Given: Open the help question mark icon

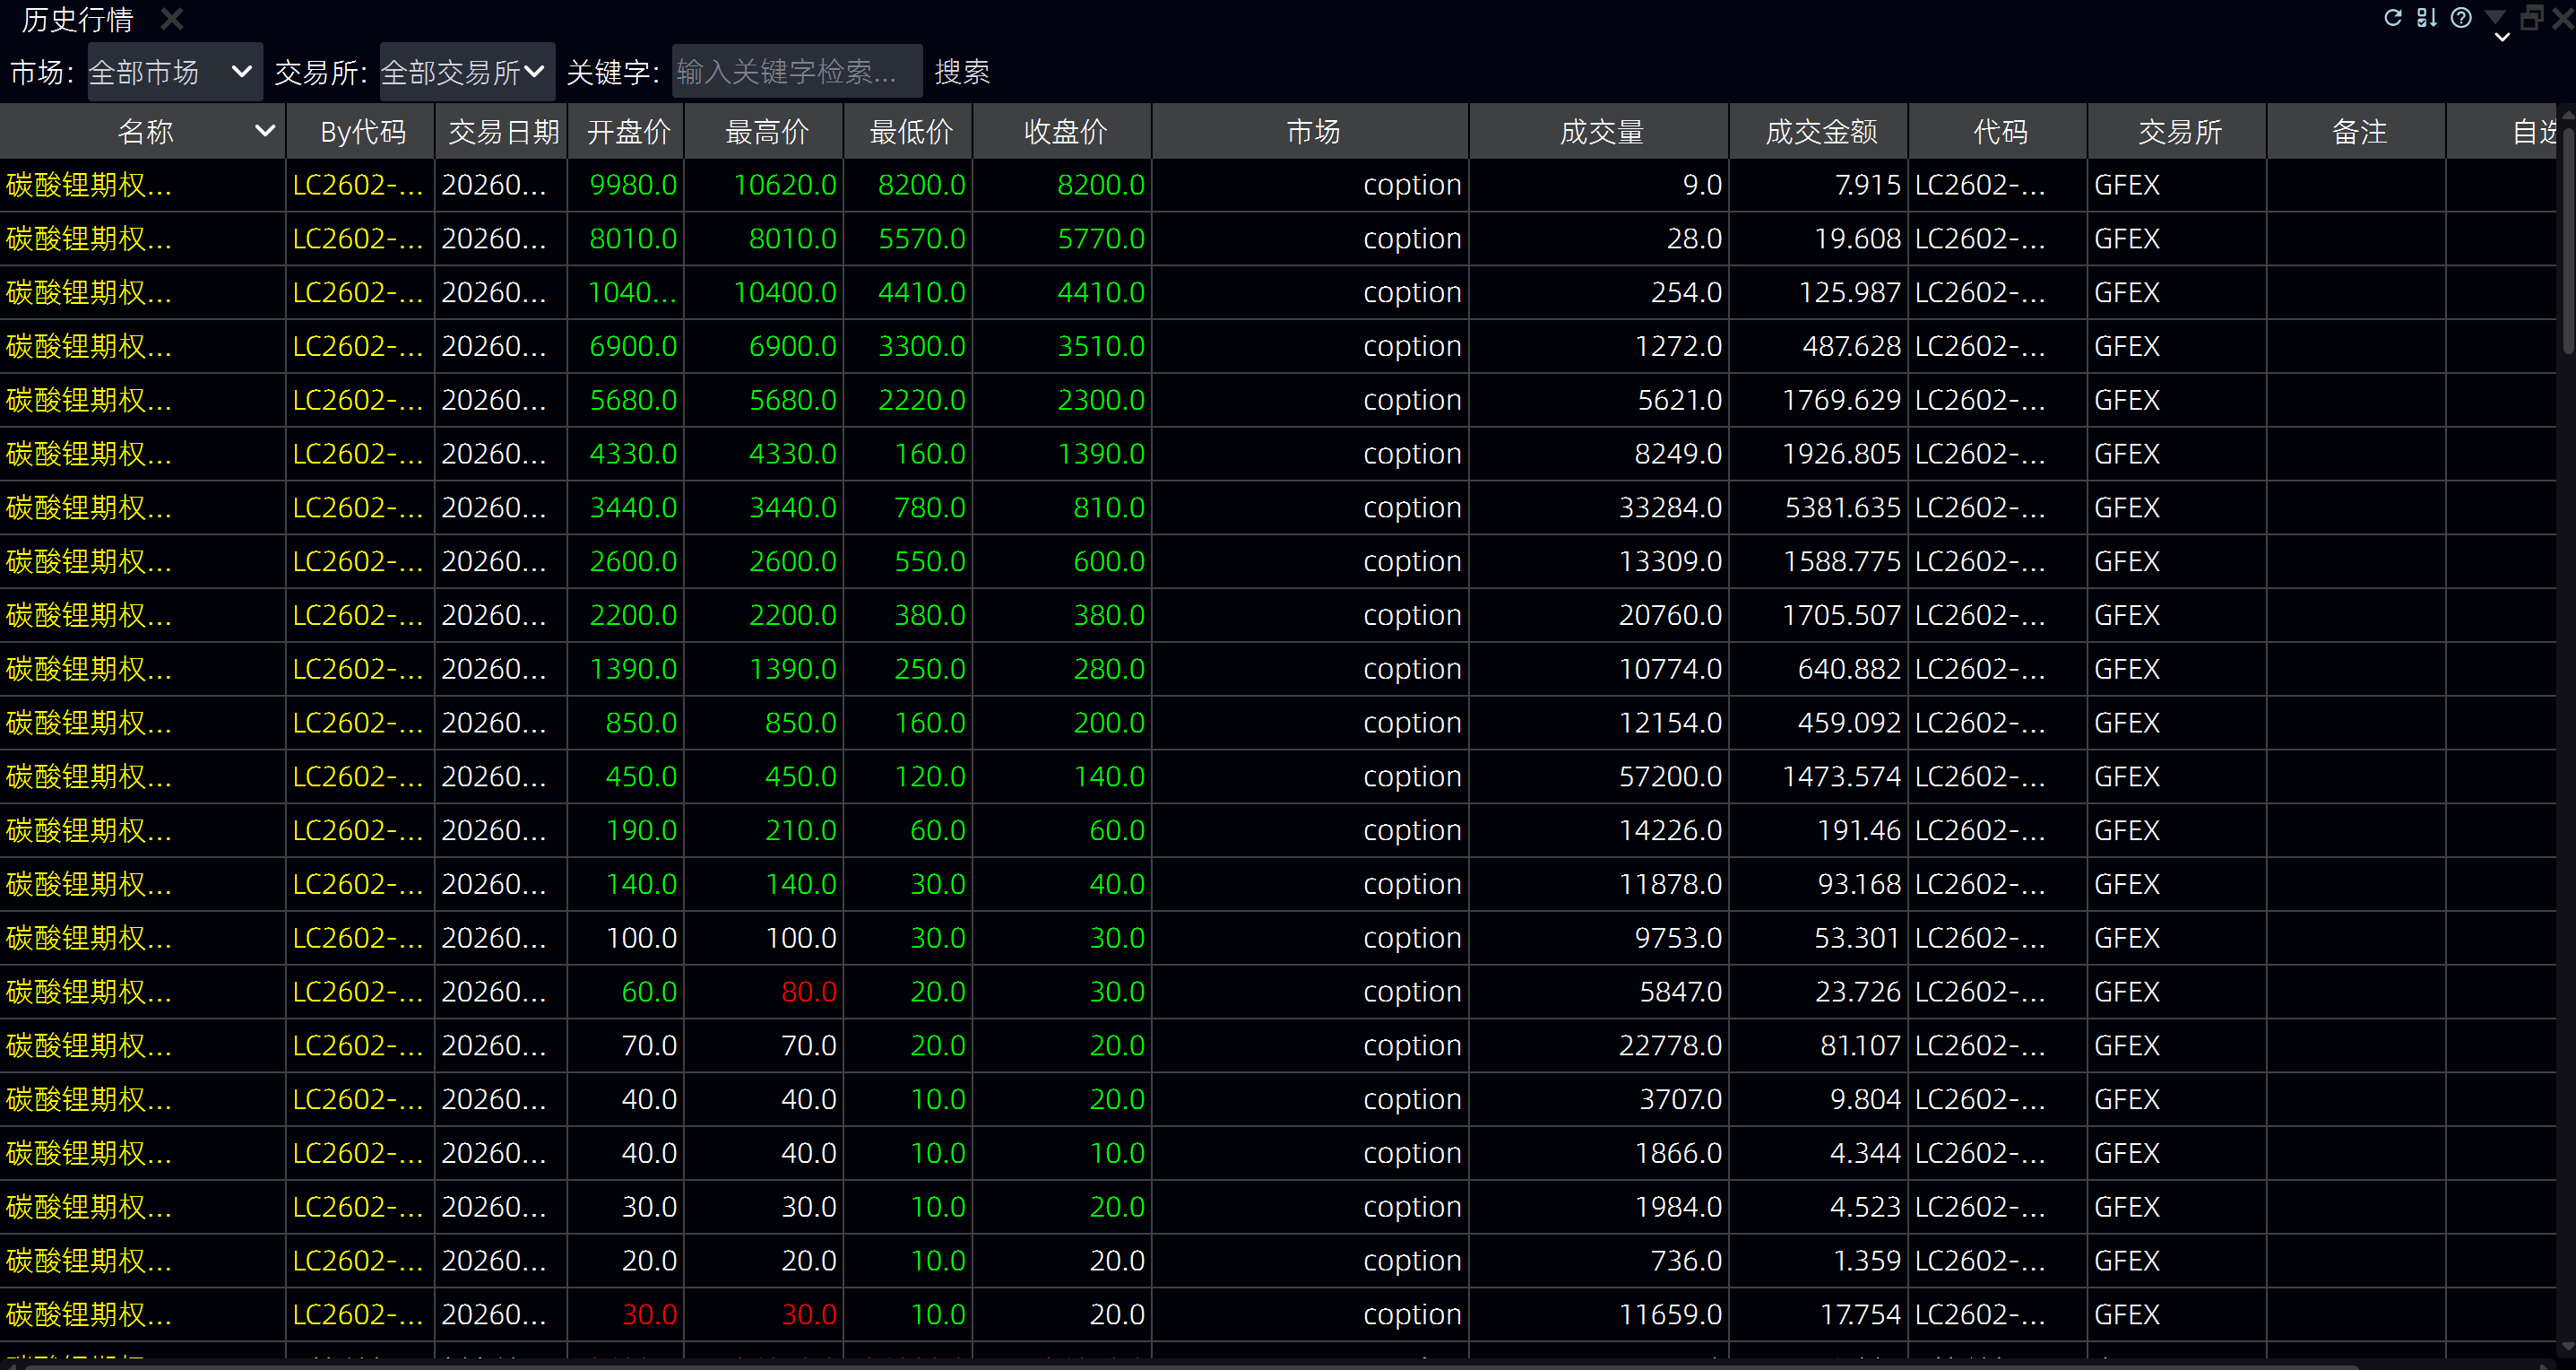Looking at the screenshot, I should point(2461,17).
